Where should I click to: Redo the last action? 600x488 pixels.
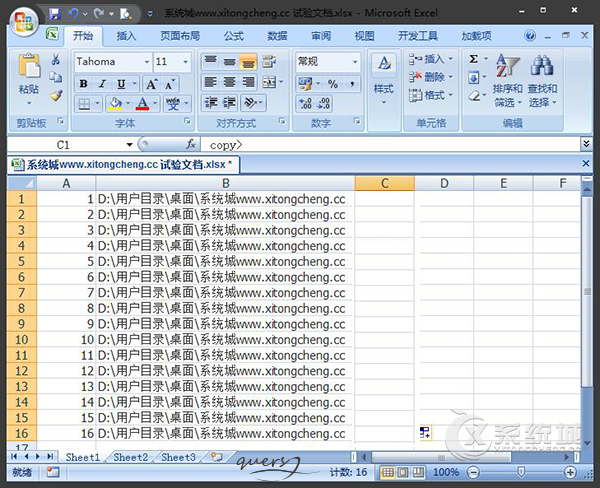(x=99, y=14)
